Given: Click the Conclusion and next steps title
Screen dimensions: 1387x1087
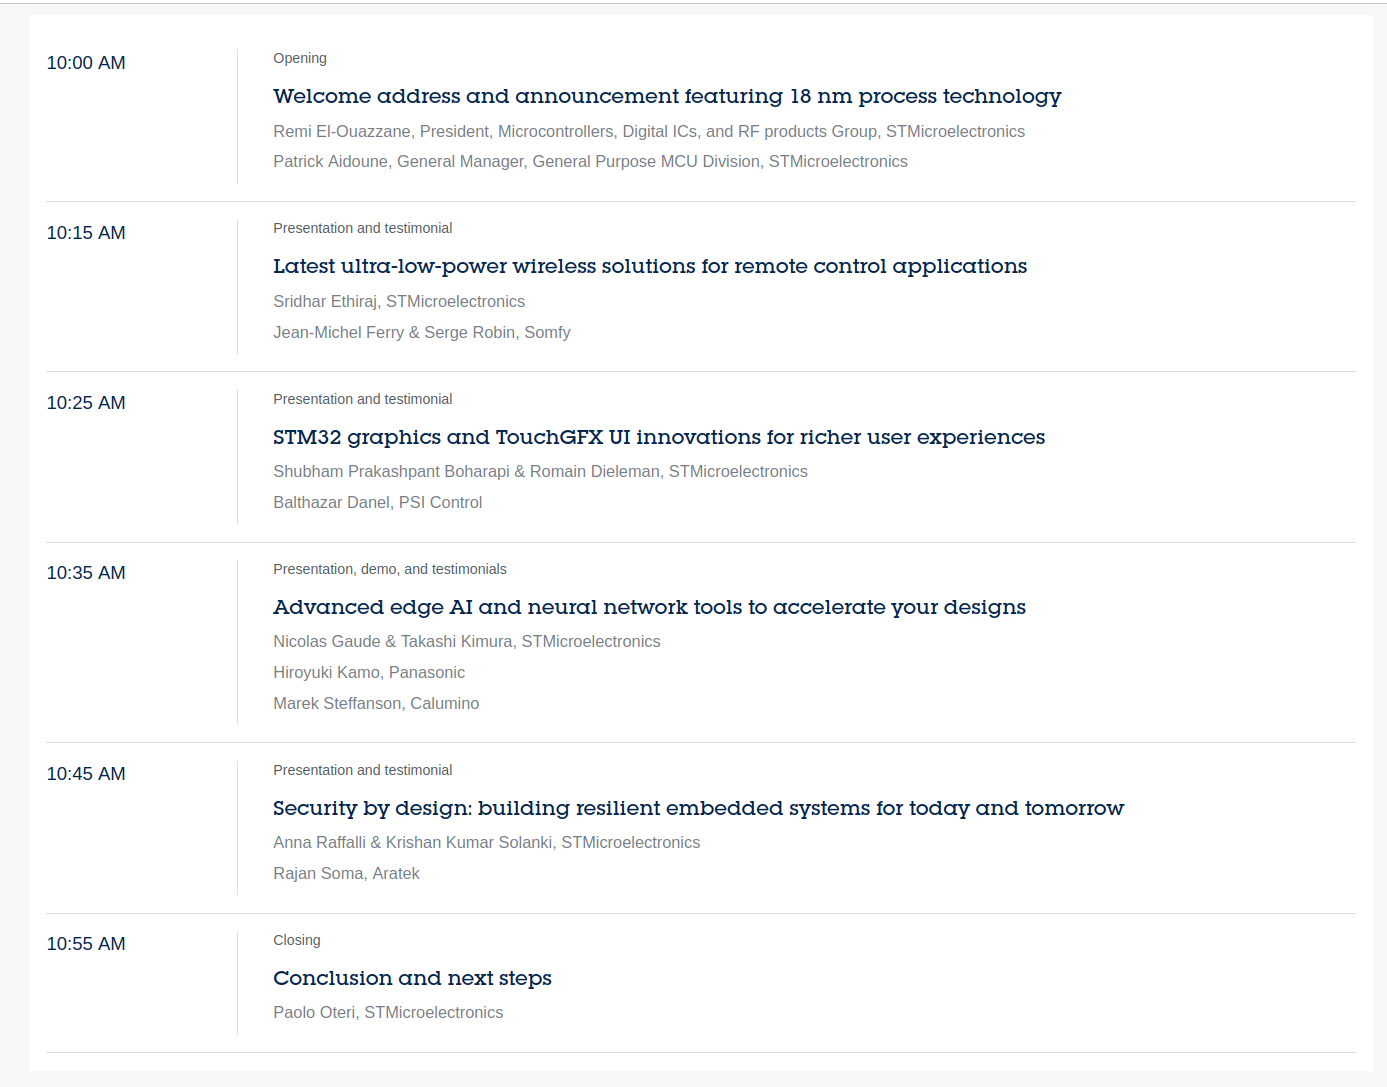Looking at the screenshot, I should [412, 978].
